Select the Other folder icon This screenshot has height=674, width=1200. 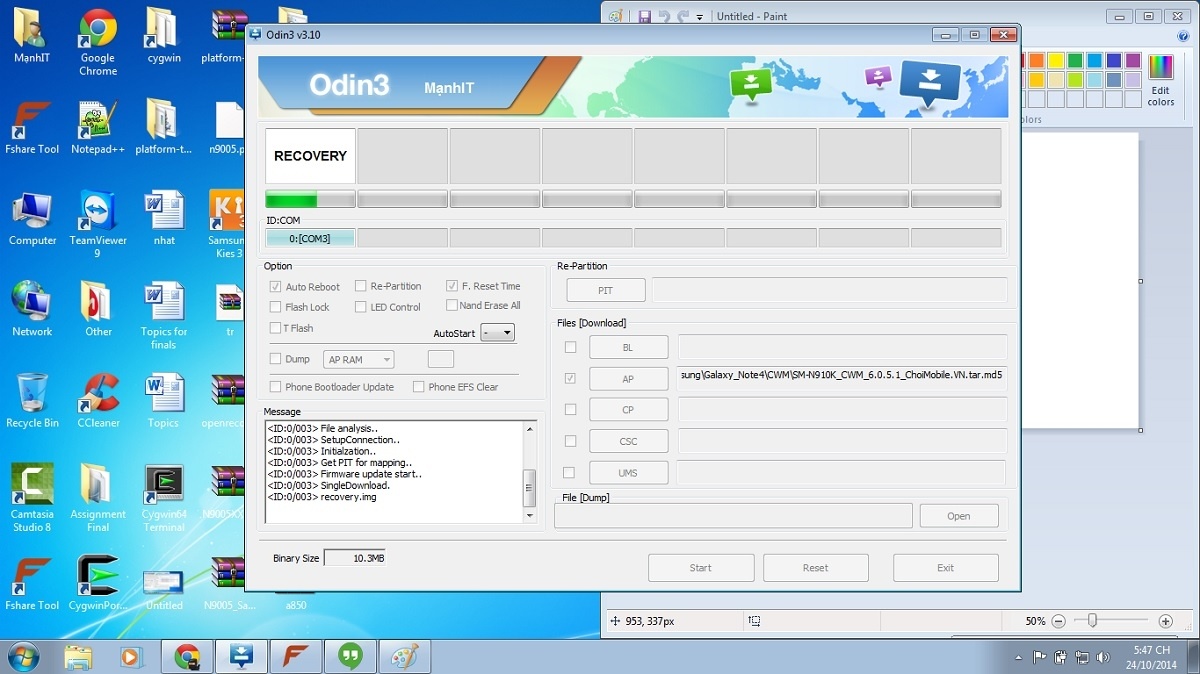click(98, 309)
